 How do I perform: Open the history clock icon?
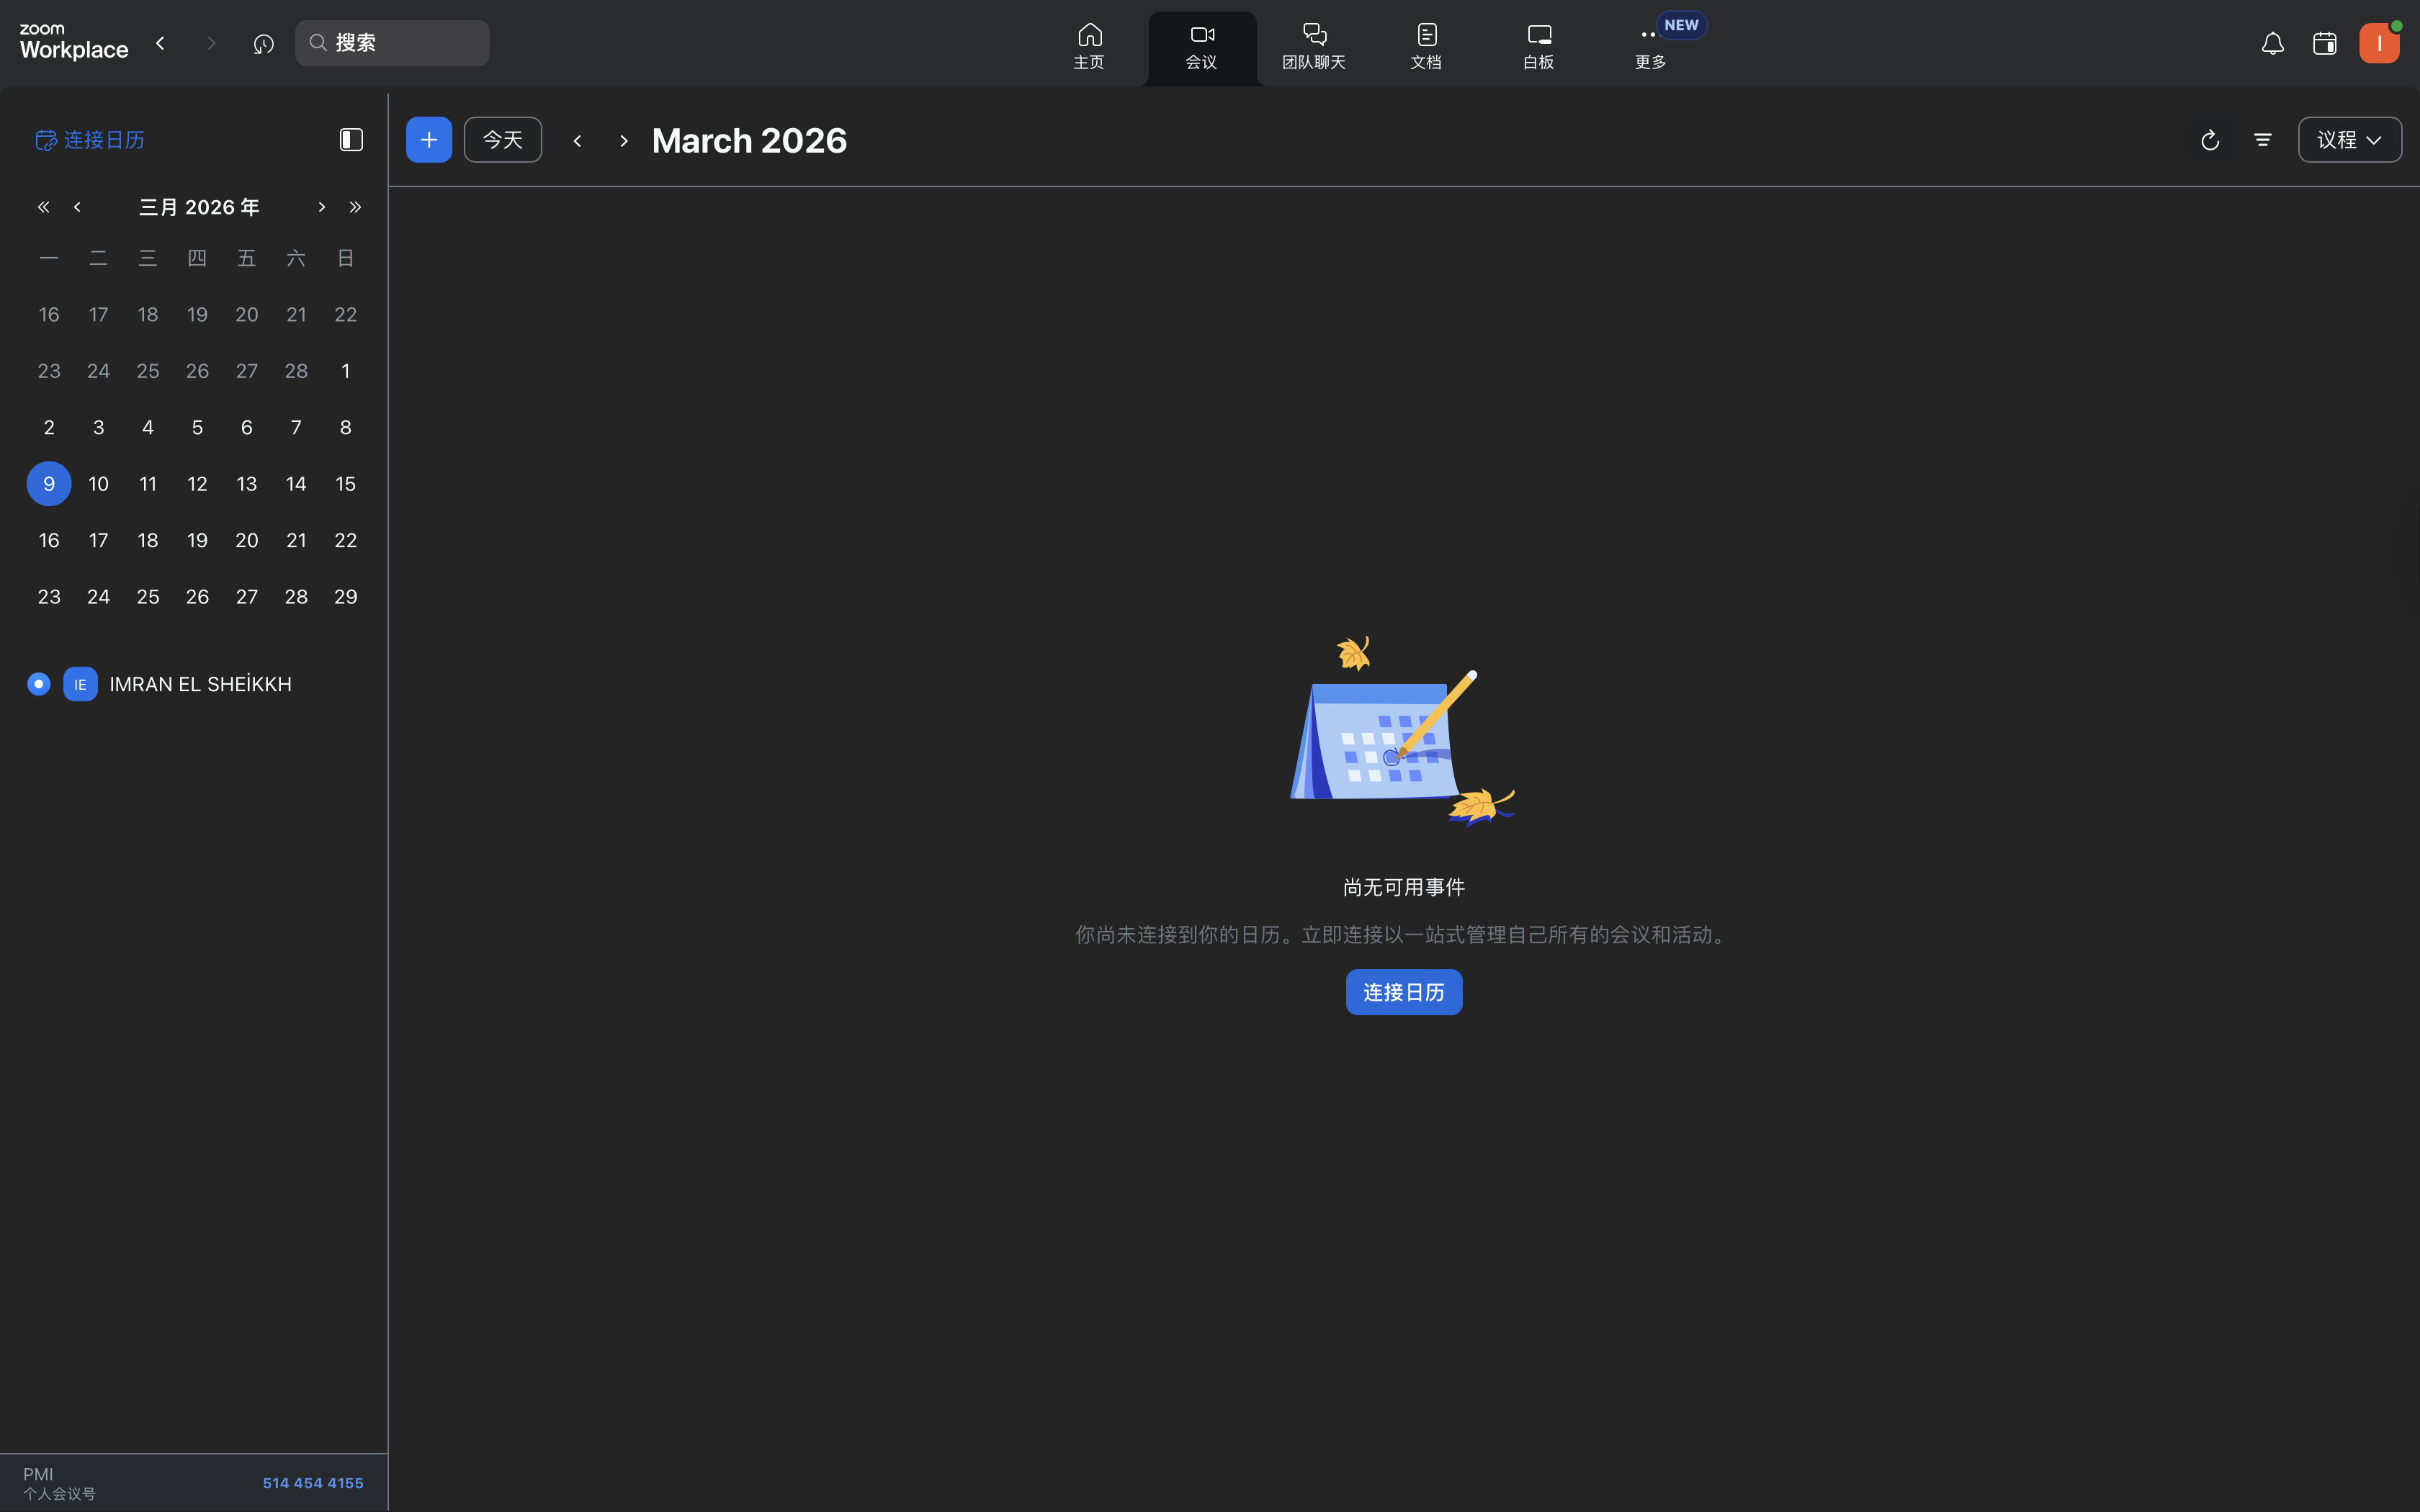coord(263,44)
